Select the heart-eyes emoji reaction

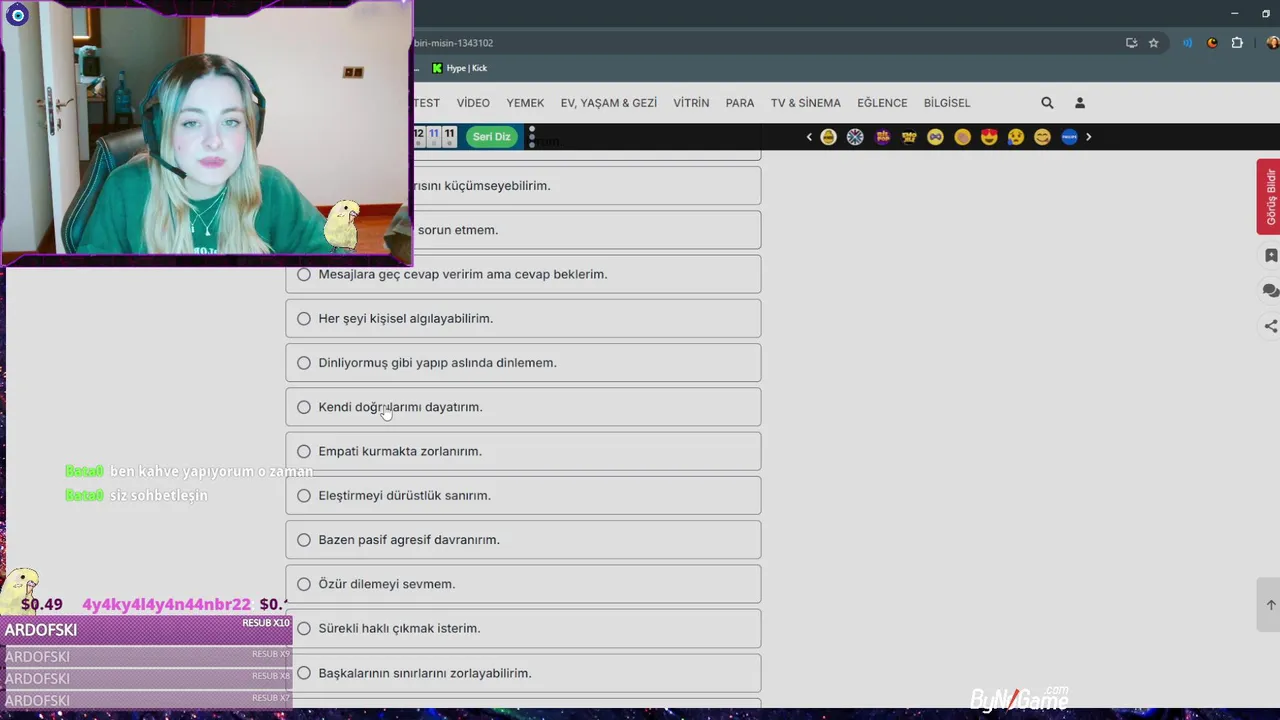pyautogui.click(x=989, y=137)
